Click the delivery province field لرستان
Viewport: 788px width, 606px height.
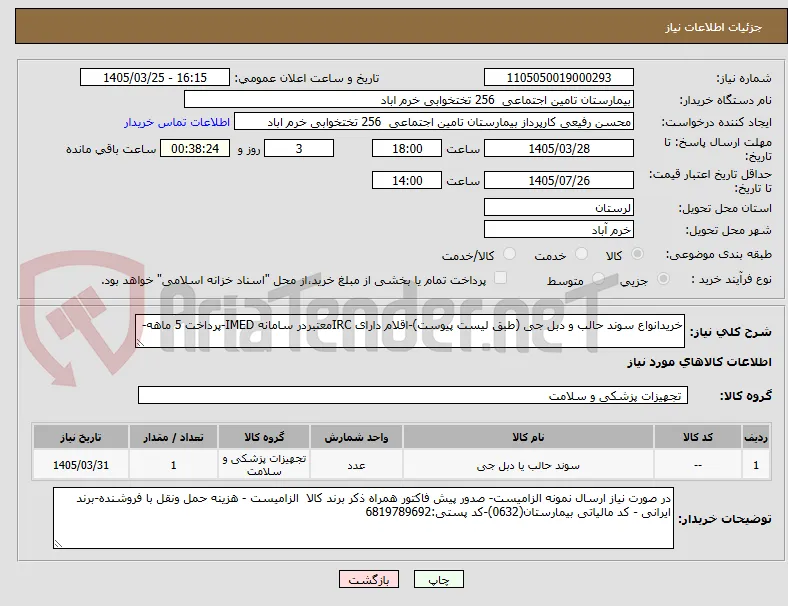(x=559, y=207)
